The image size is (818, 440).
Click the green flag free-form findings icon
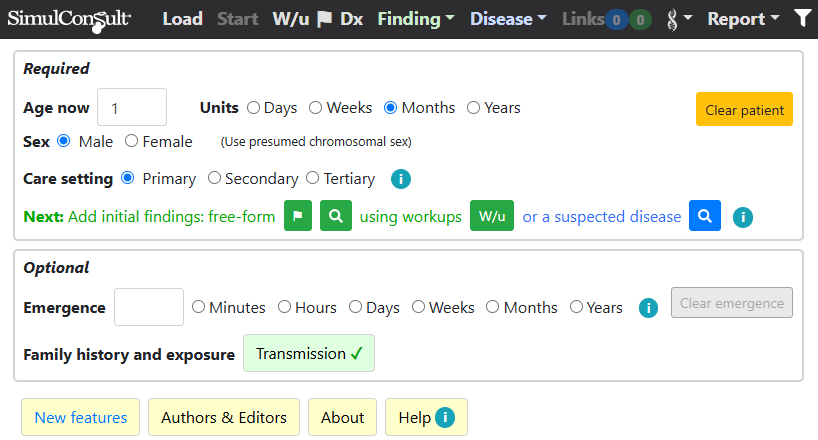pos(298,216)
